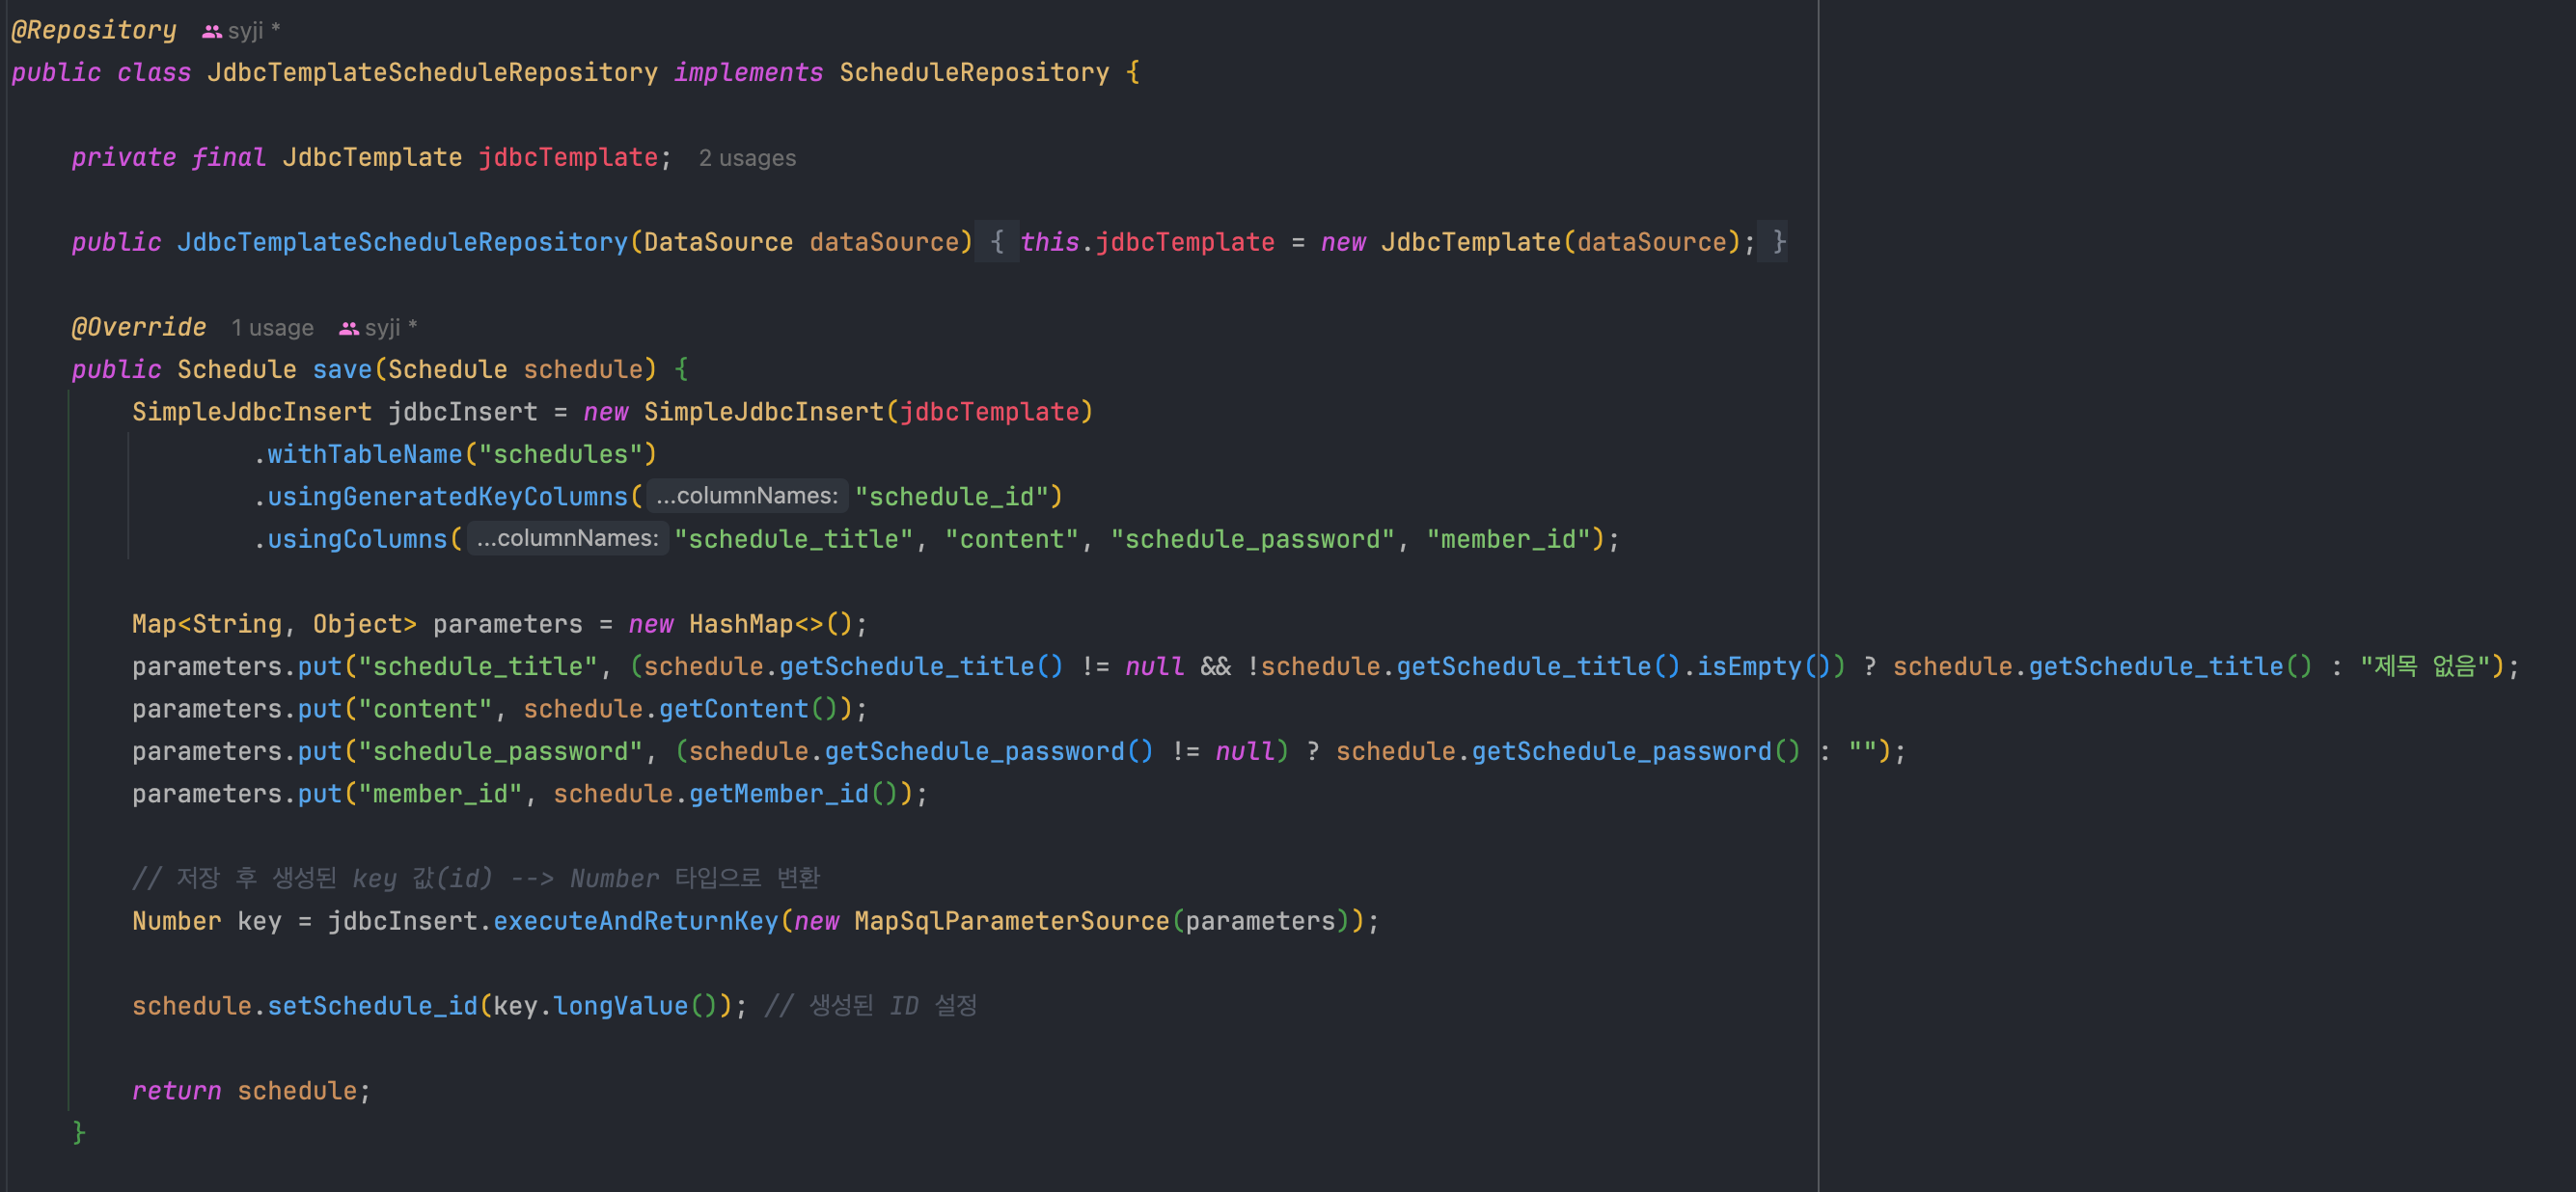Click the '생성된 ID 설정' comment

tap(871, 1006)
